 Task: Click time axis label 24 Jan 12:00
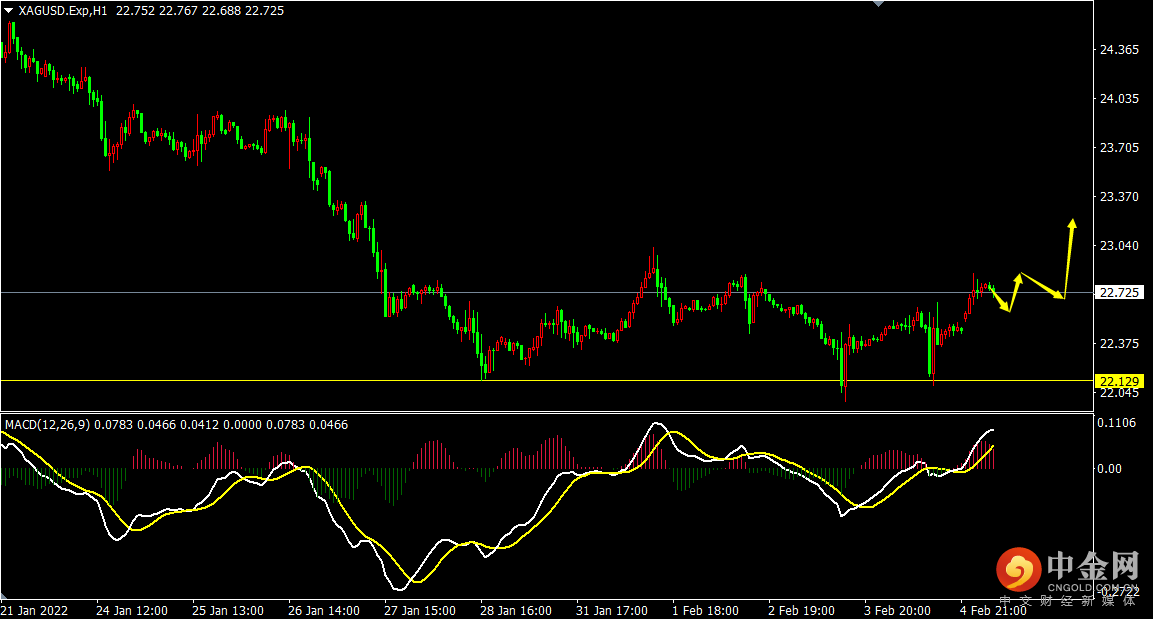pos(132,611)
